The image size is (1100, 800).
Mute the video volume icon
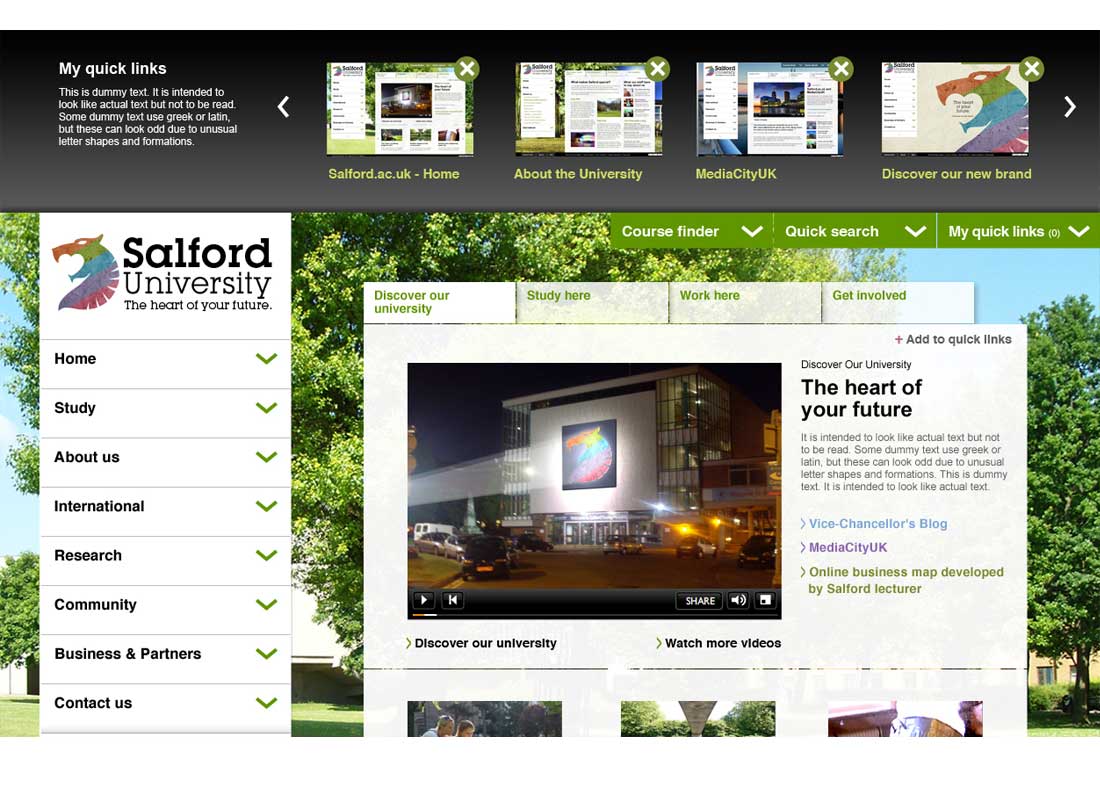738,600
